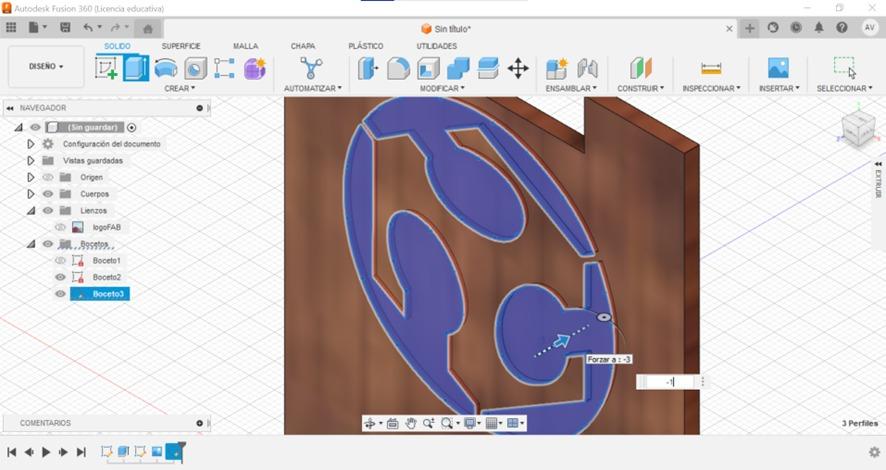The width and height of the screenshot is (886, 470).
Task: Select the Combine tool
Action: 458,68
